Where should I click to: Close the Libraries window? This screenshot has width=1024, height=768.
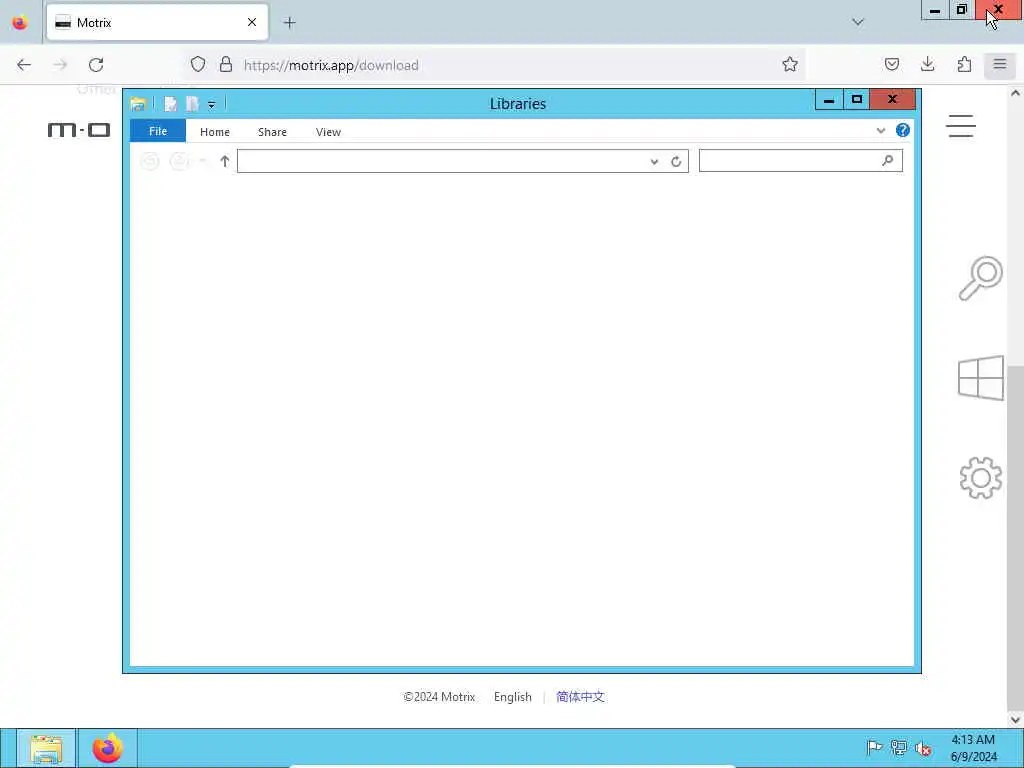click(x=892, y=100)
